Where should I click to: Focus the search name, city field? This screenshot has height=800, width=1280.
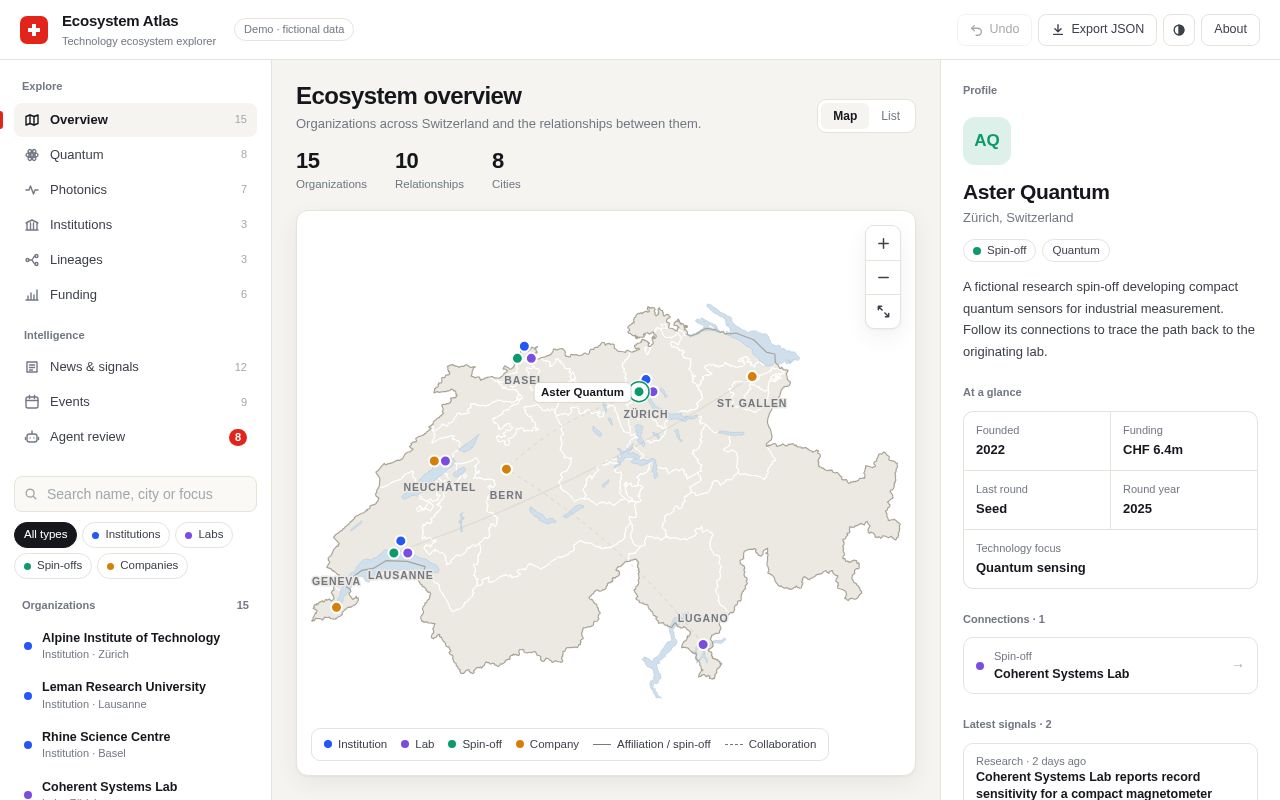(135, 494)
